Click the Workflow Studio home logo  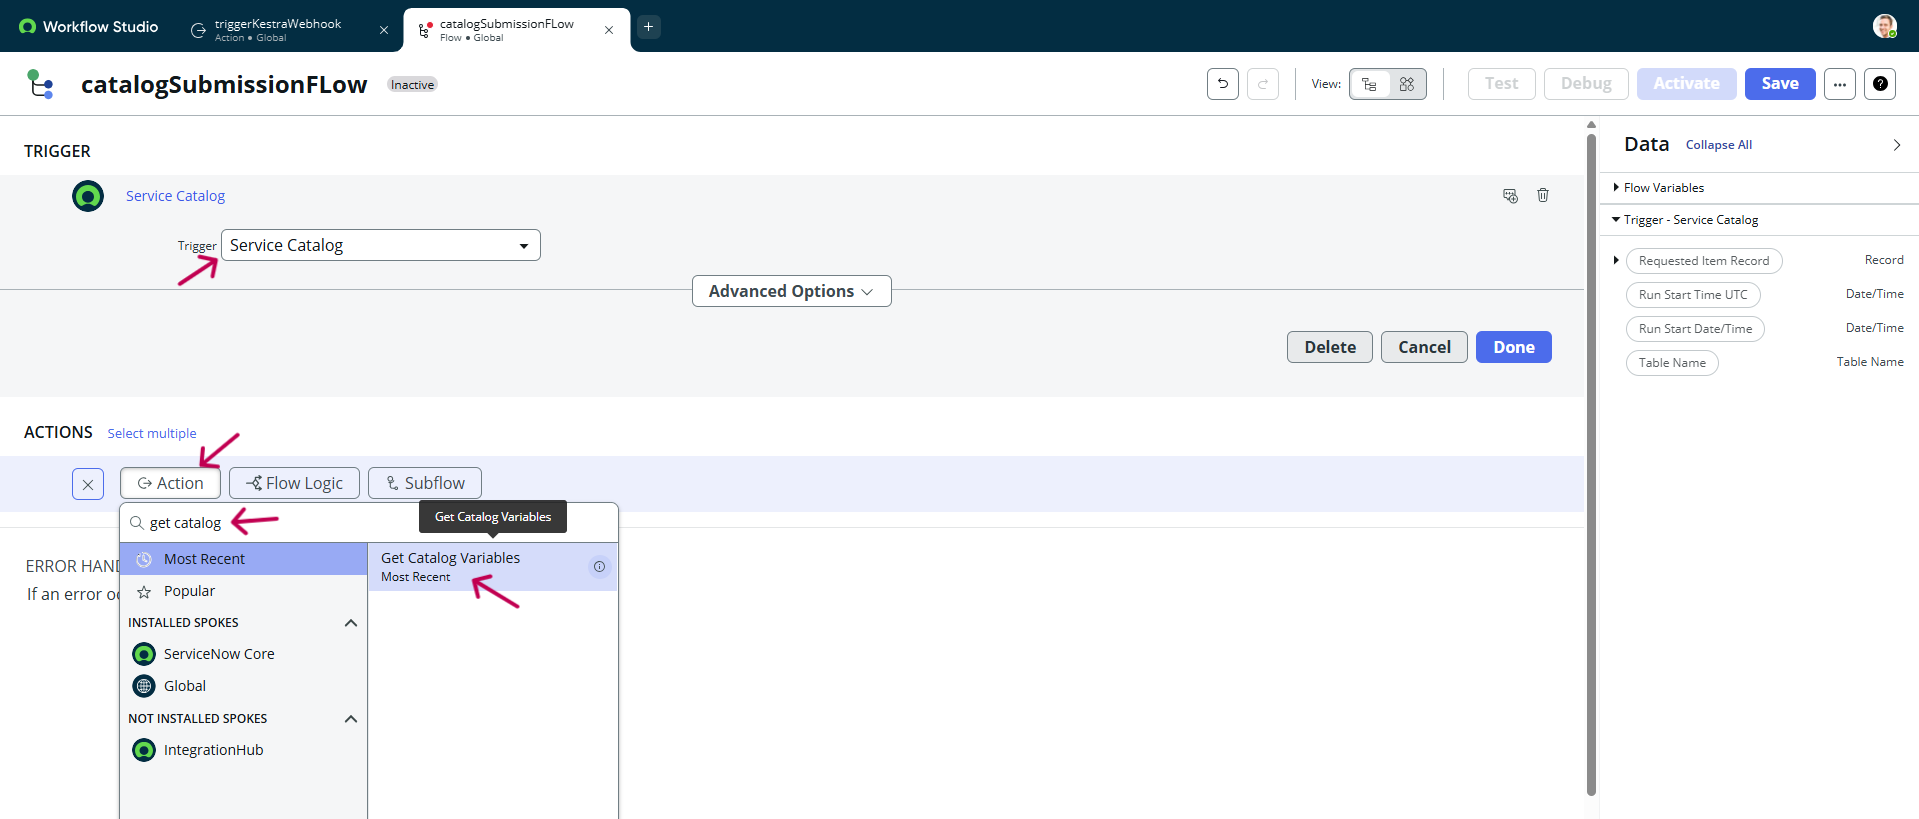89,27
